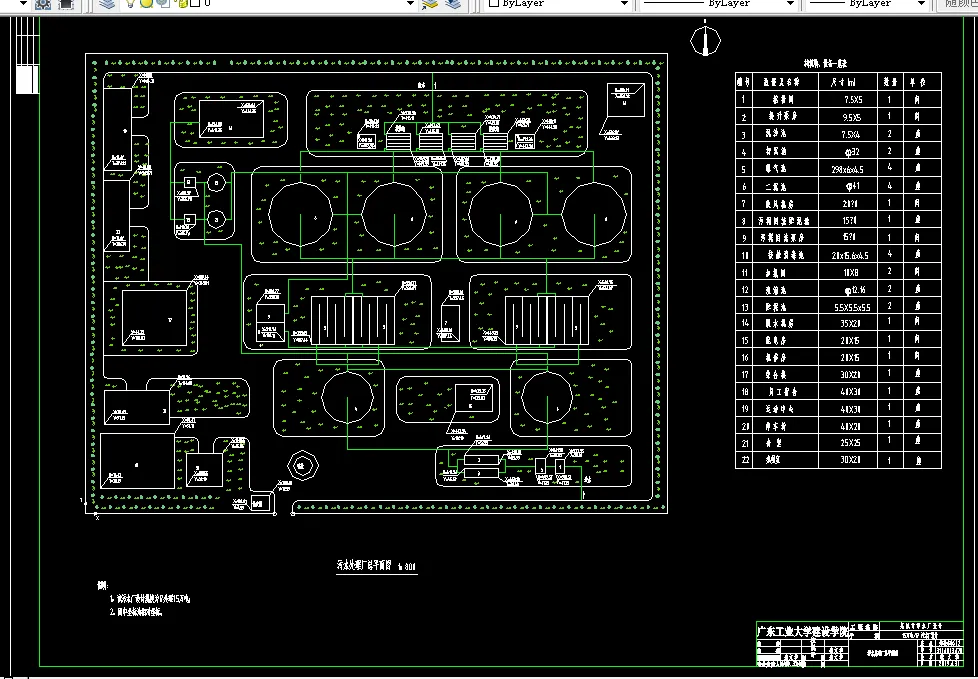This screenshot has width=978, height=679.
Task: Click the layer 0 color square
Action: [195, 3]
